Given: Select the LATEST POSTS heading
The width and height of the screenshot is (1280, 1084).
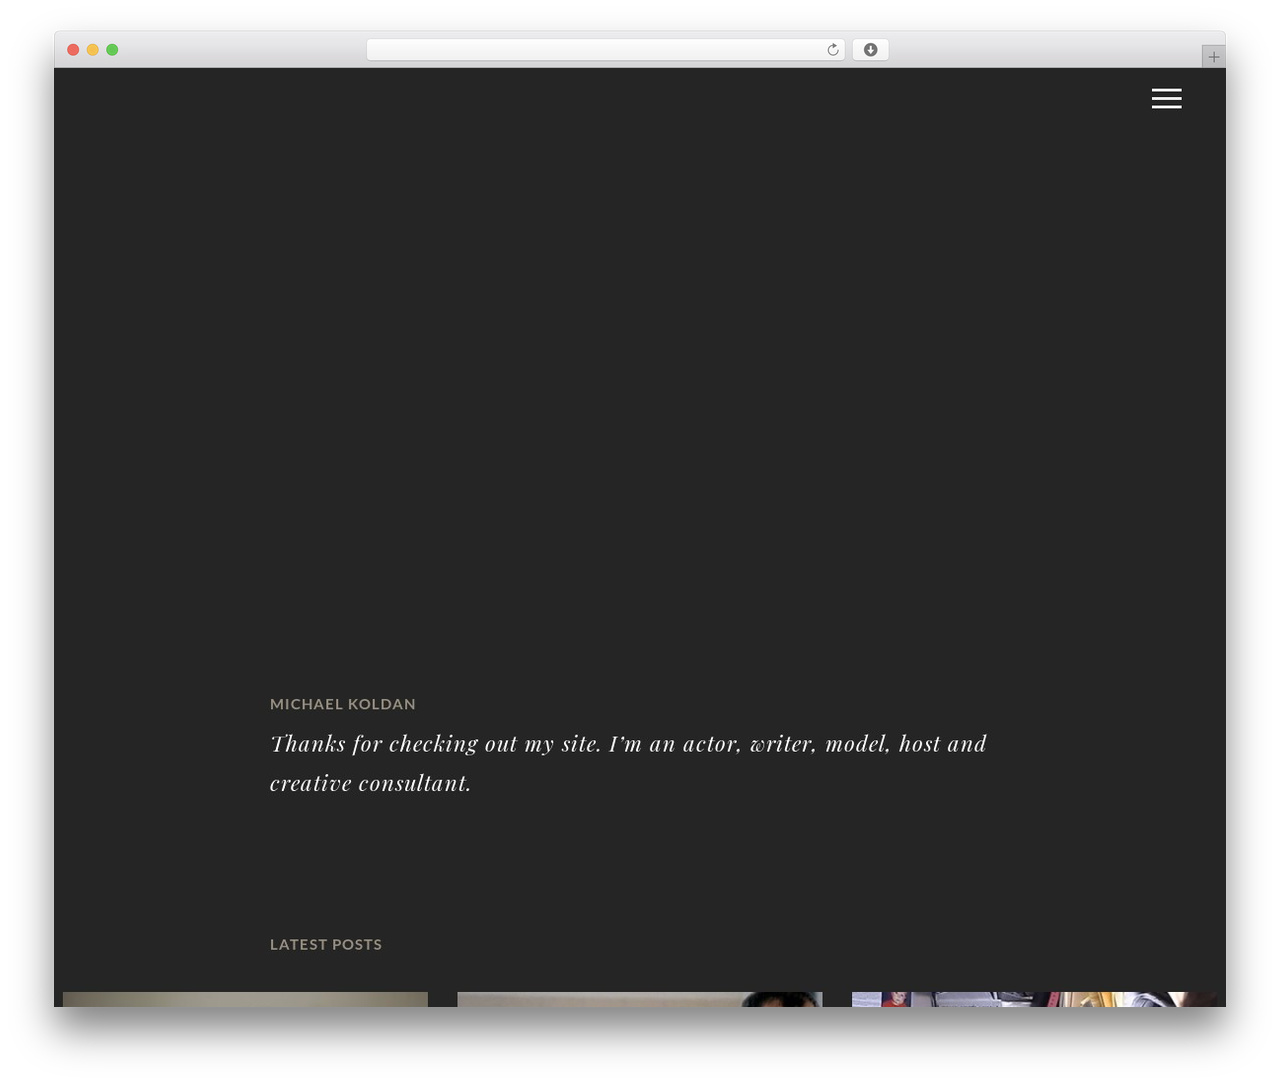Looking at the screenshot, I should pyautogui.click(x=326, y=944).
